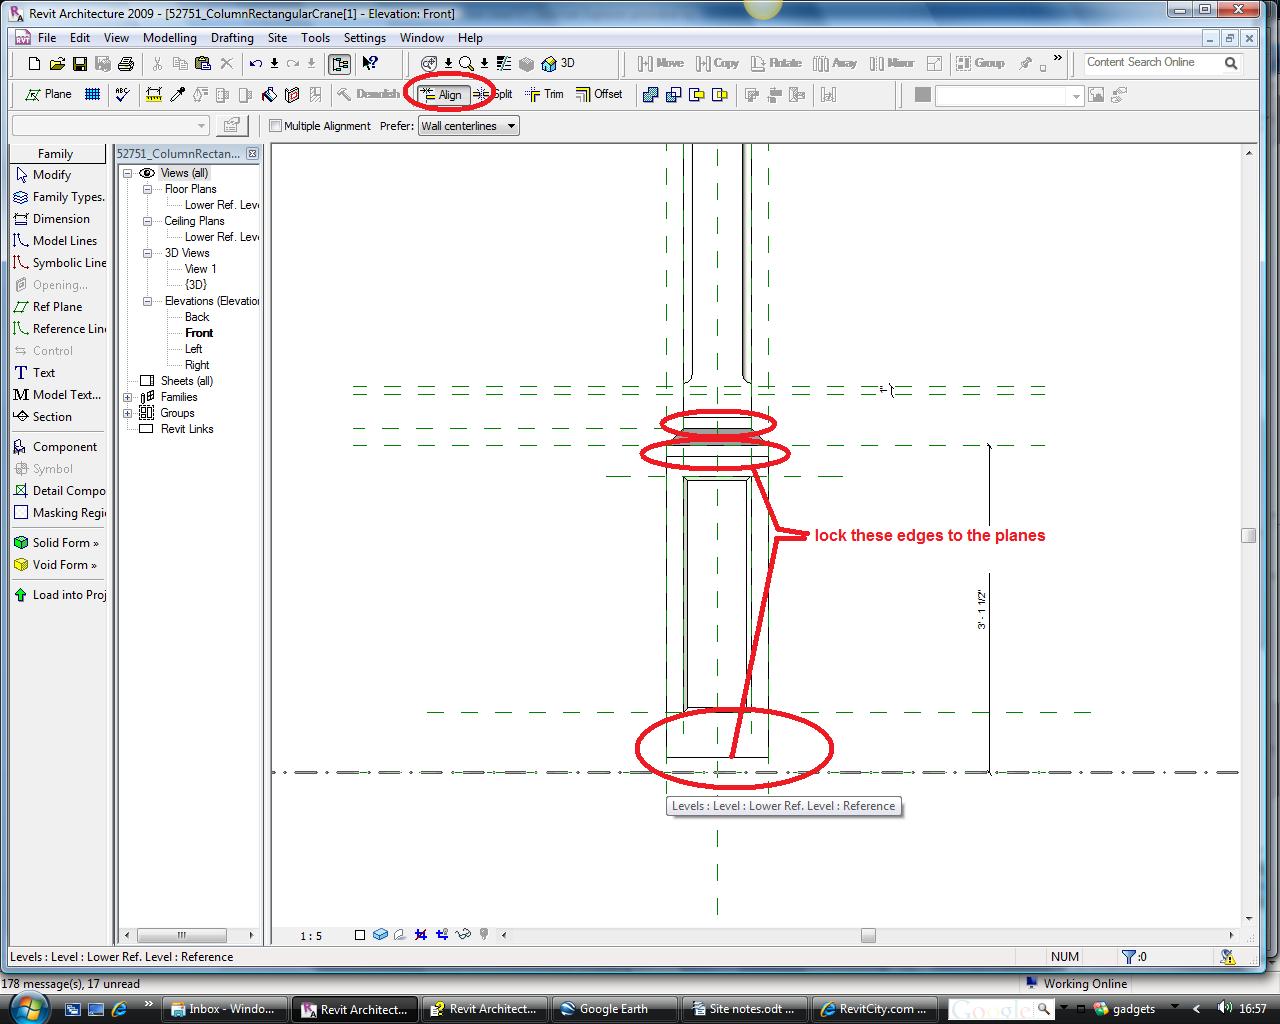Choose the Solid Form tool
1280x1024 pixels.
click(60, 543)
